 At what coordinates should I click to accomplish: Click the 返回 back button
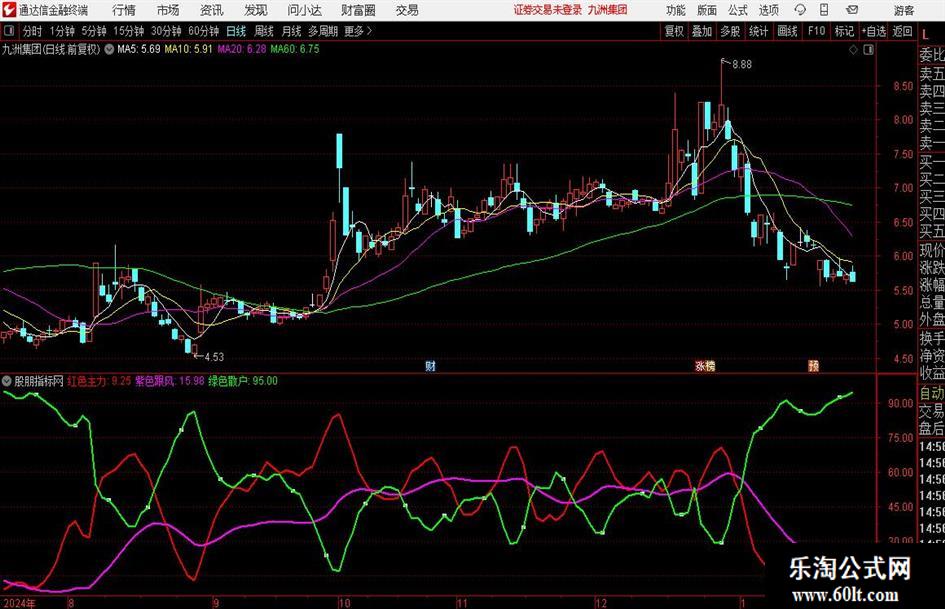pos(902,31)
